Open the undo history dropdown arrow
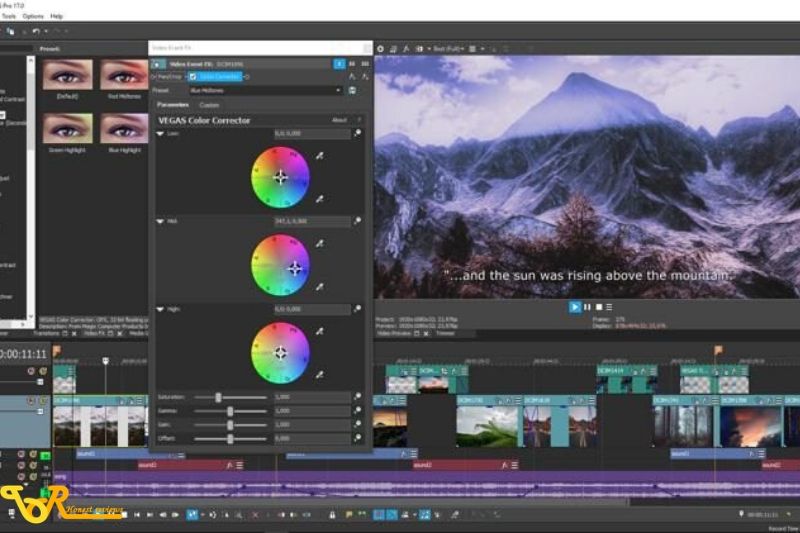800x533 pixels. (46, 31)
